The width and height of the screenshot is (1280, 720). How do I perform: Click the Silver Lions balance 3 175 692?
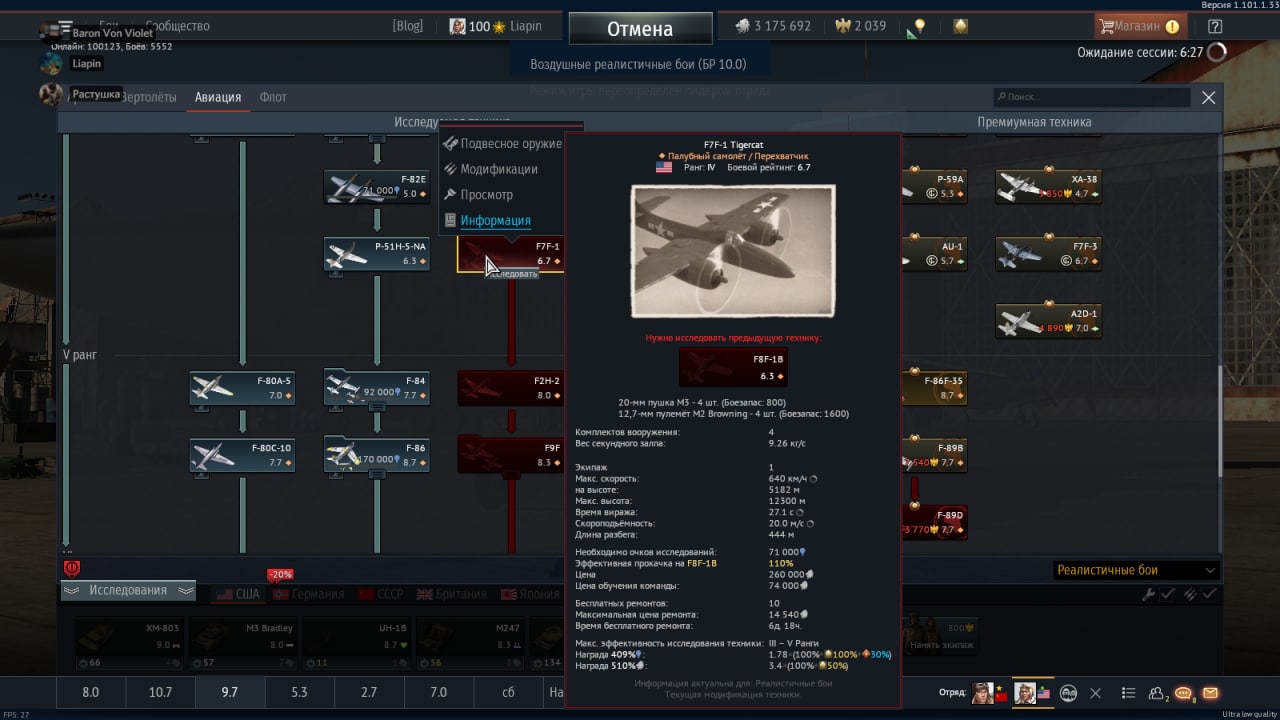(773, 26)
